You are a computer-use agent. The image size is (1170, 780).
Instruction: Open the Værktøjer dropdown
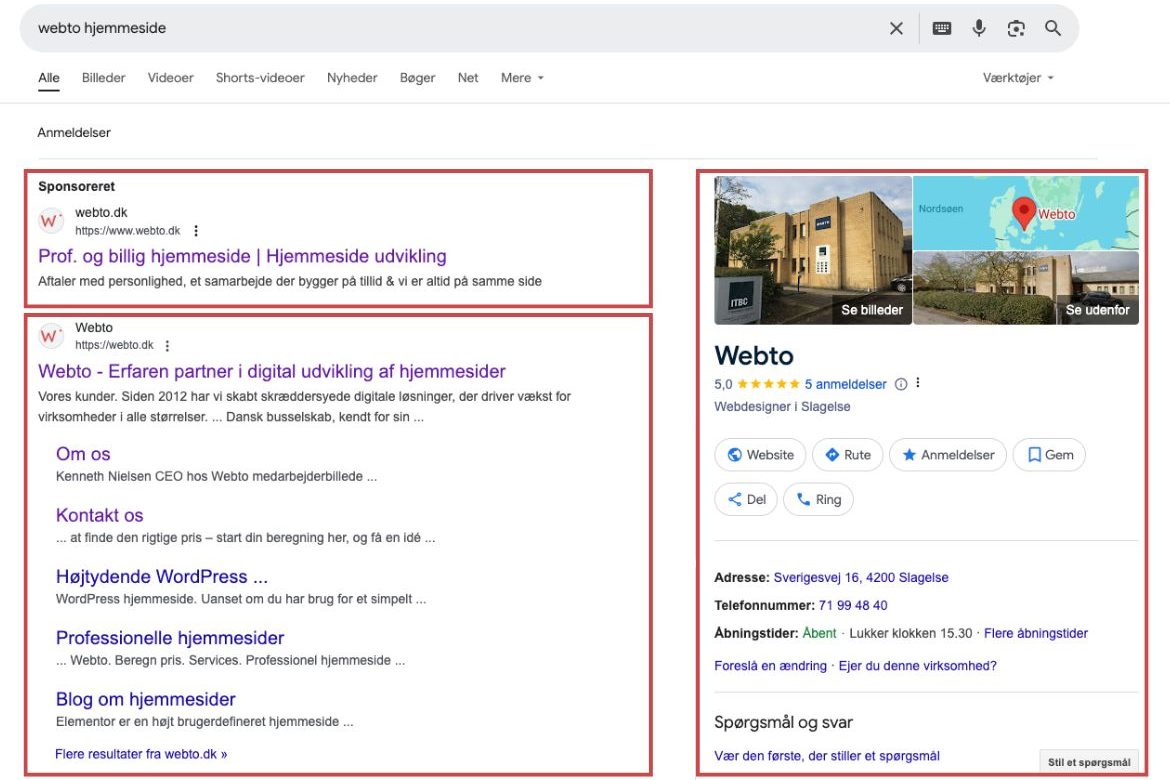(1018, 78)
